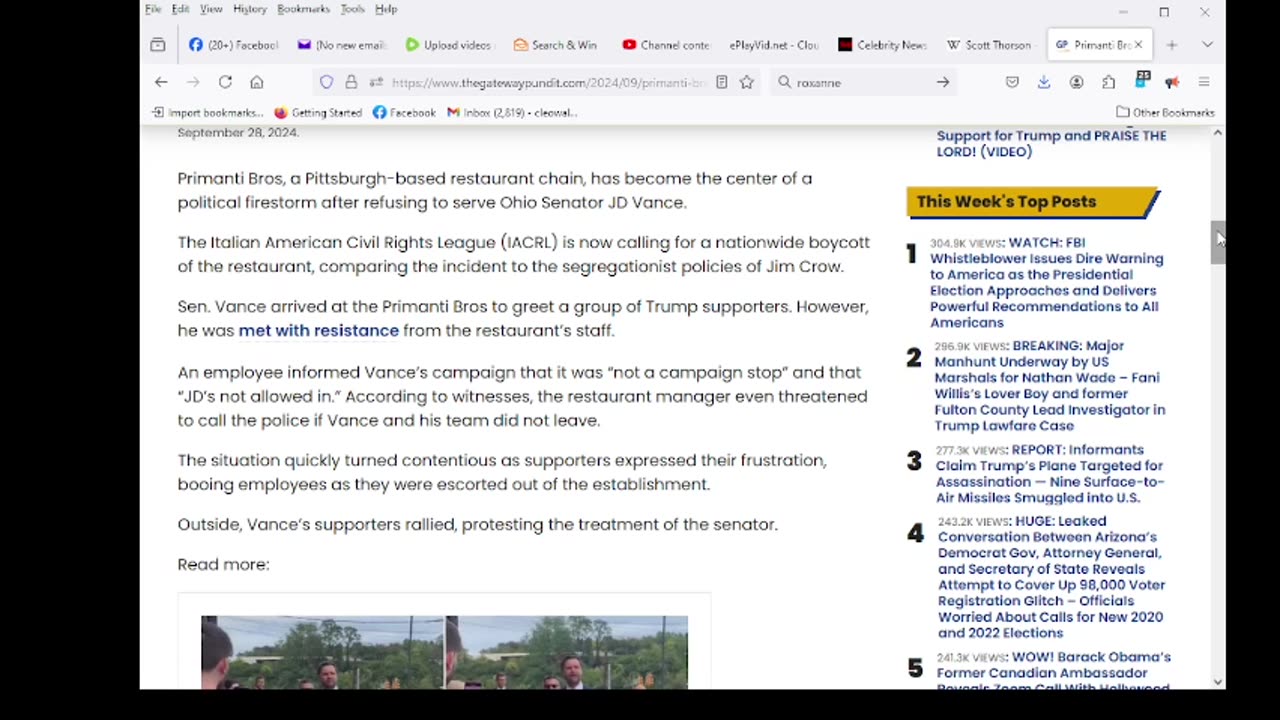Click the gatewaypundit URL address field

point(549,82)
